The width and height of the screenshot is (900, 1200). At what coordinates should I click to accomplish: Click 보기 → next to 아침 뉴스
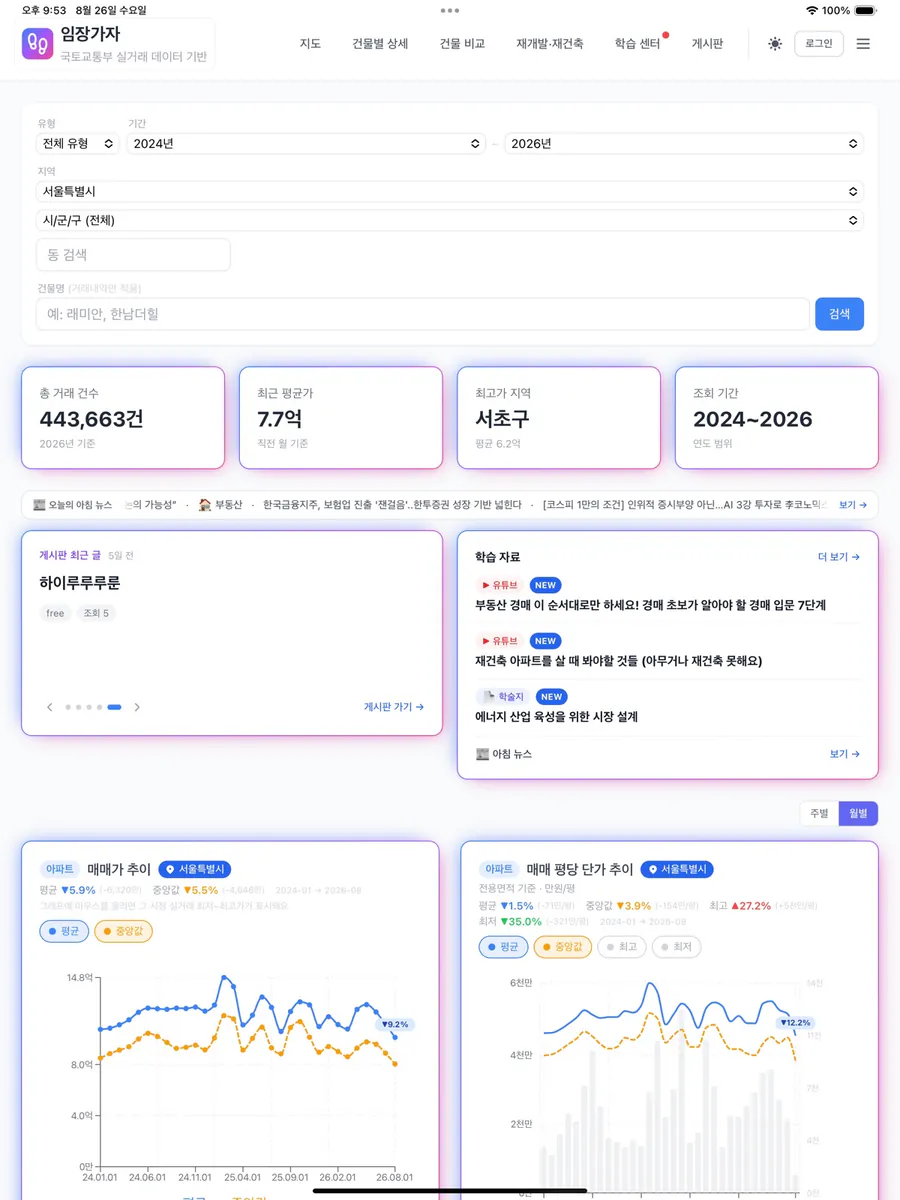click(845, 754)
